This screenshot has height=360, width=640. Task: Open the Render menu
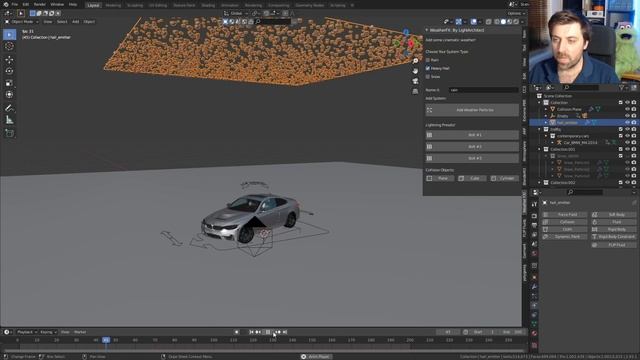pyautogui.click(x=40, y=4)
